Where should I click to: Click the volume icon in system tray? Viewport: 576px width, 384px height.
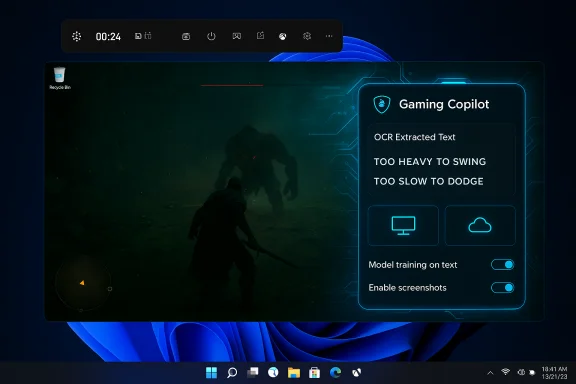pos(521,372)
